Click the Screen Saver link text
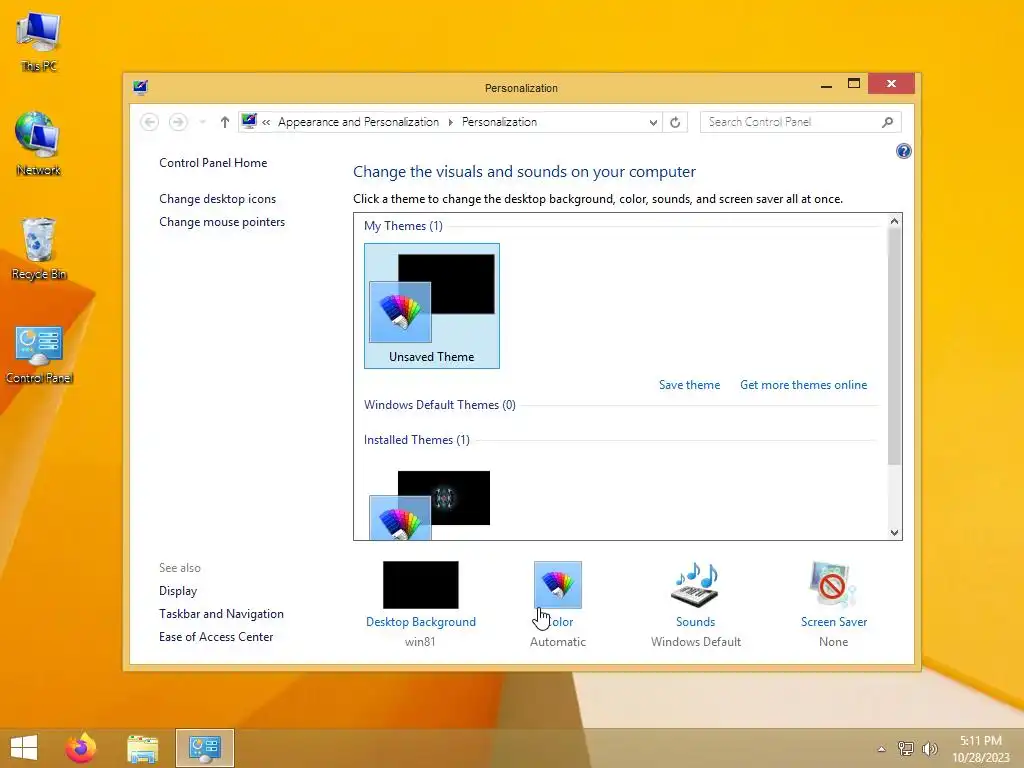 point(834,622)
